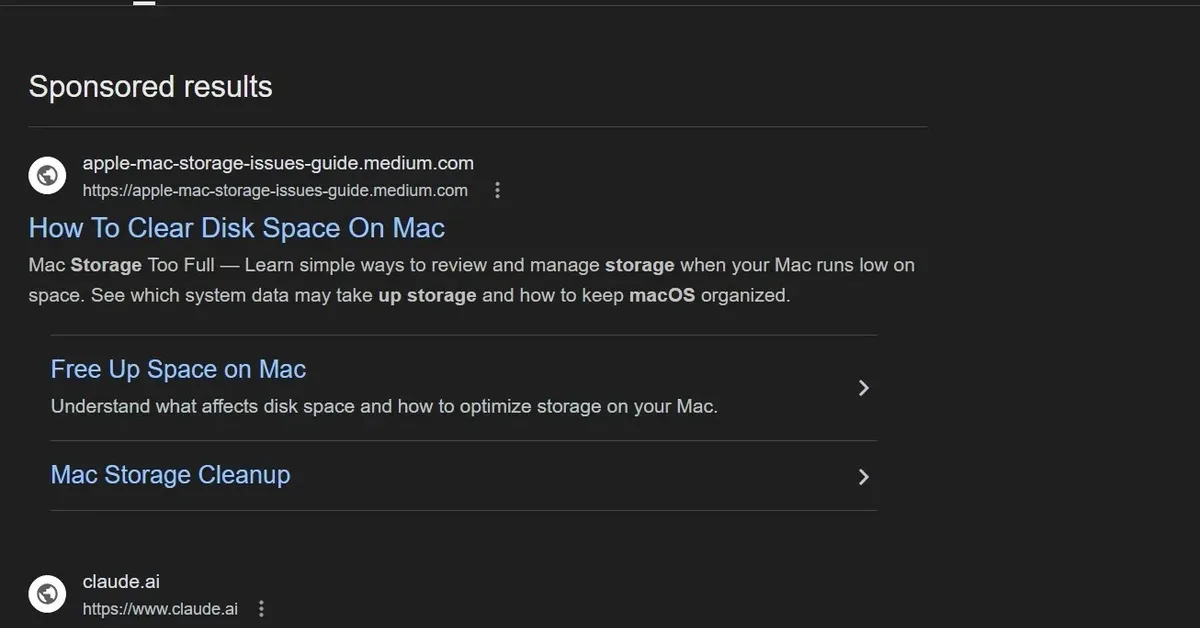Viewport: 1200px width, 628px height.
Task: Open the three-dot menu beside the medium.com URL
Action: coord(497,189)
